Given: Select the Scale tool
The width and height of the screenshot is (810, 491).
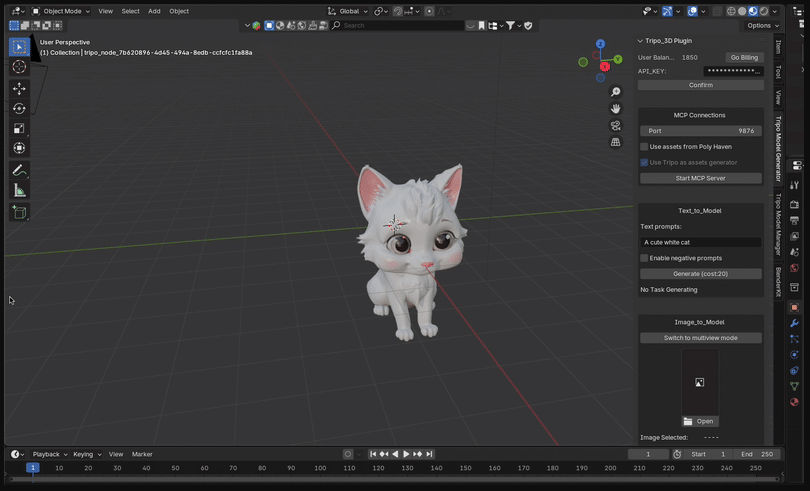Looking at the screenshot, I should pyautogui.click(x=19, y=128).
